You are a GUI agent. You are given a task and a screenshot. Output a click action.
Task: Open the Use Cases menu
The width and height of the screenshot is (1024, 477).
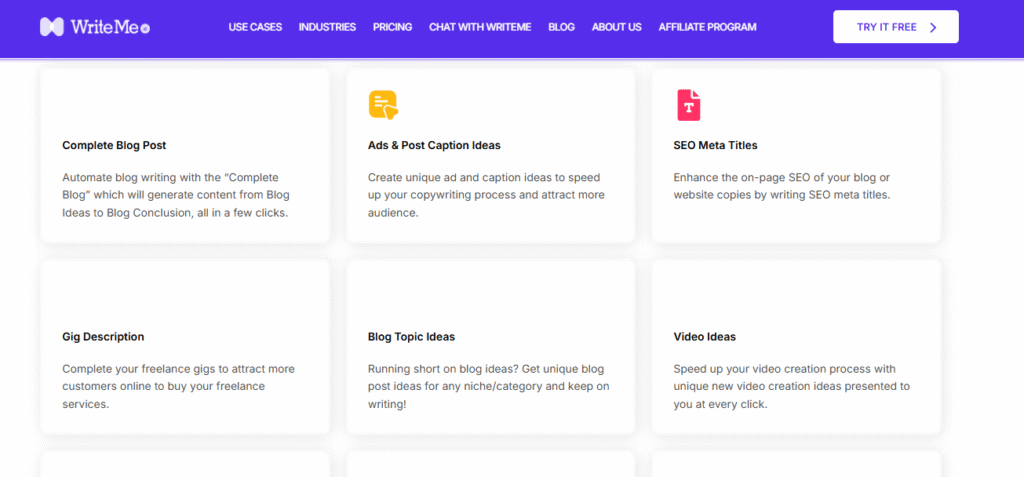(x=255, y=27)
